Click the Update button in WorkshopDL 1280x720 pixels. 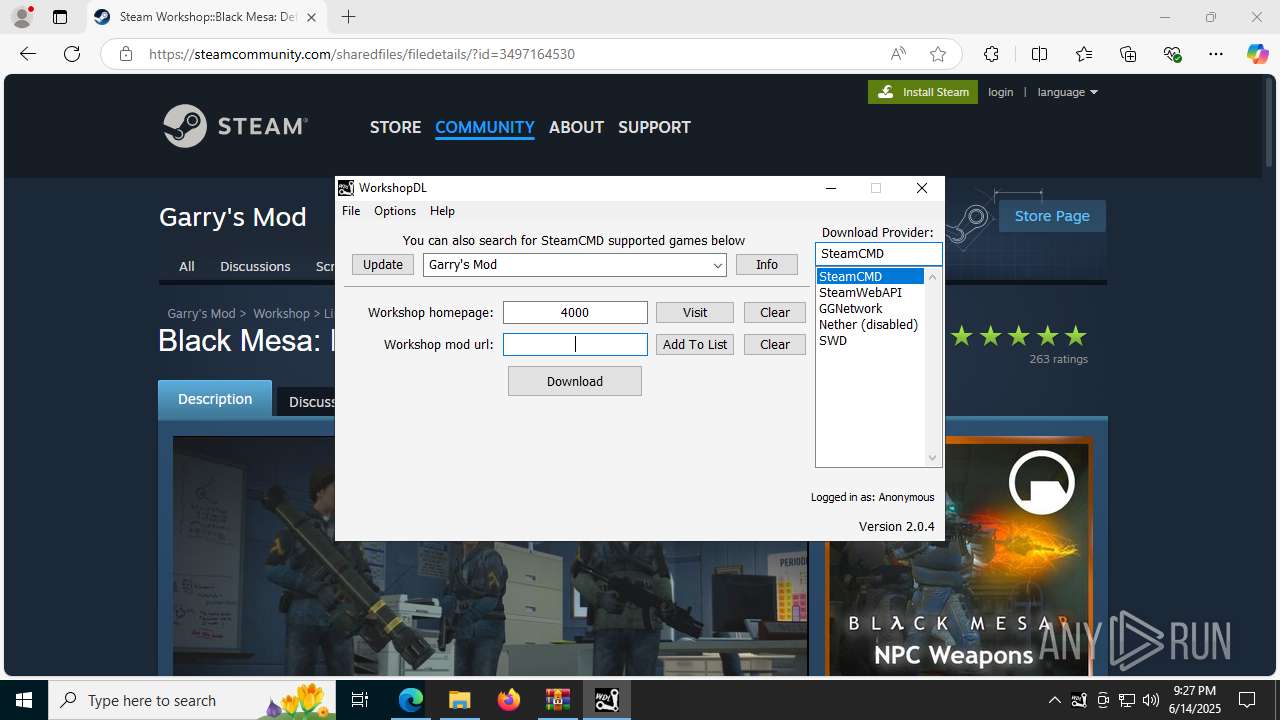[x=383, y=264]
